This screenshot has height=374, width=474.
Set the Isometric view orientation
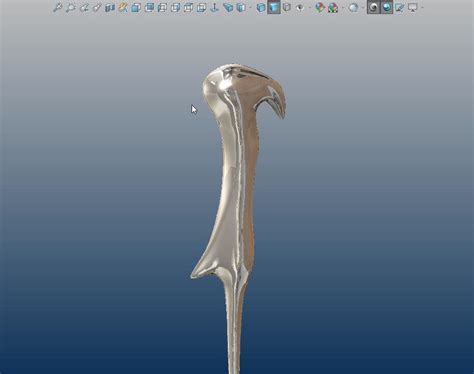click(228, 8)
